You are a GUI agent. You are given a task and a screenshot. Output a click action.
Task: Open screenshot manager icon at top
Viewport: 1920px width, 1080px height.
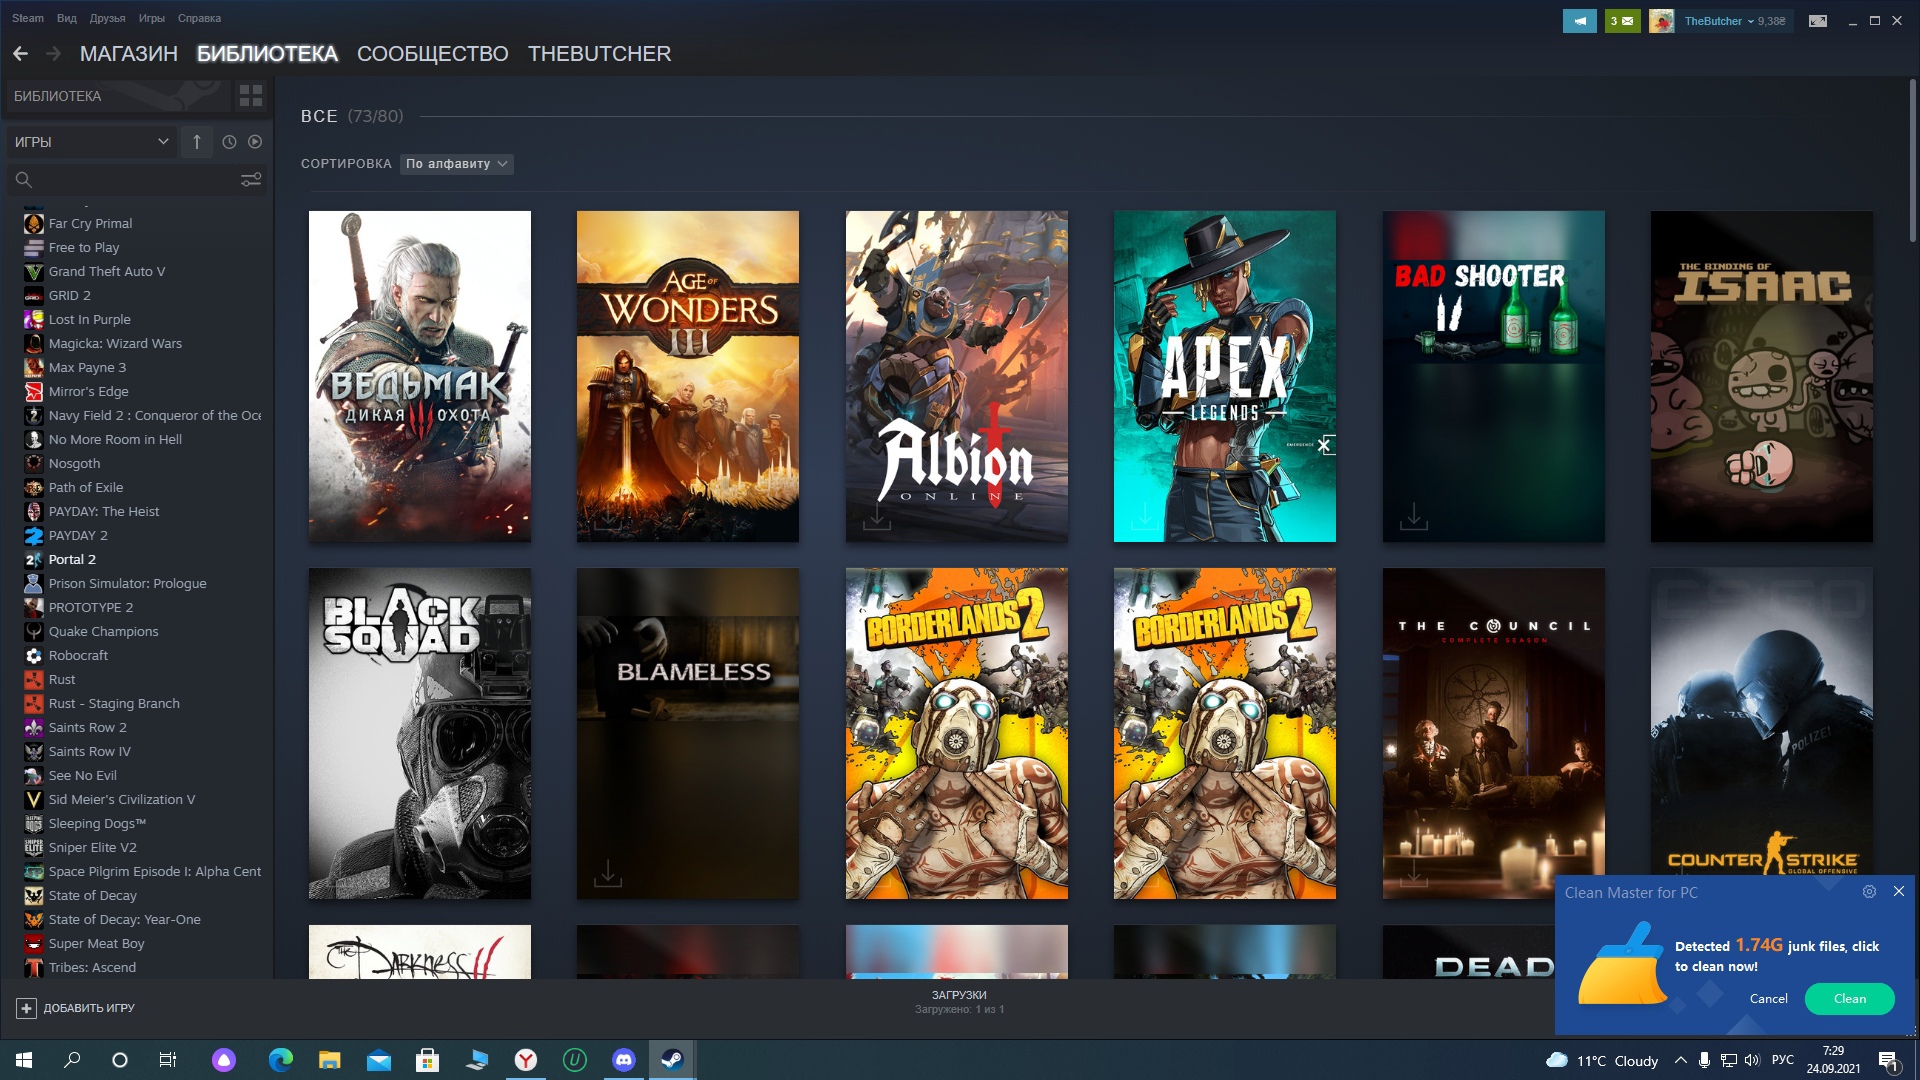[1818, 21]
